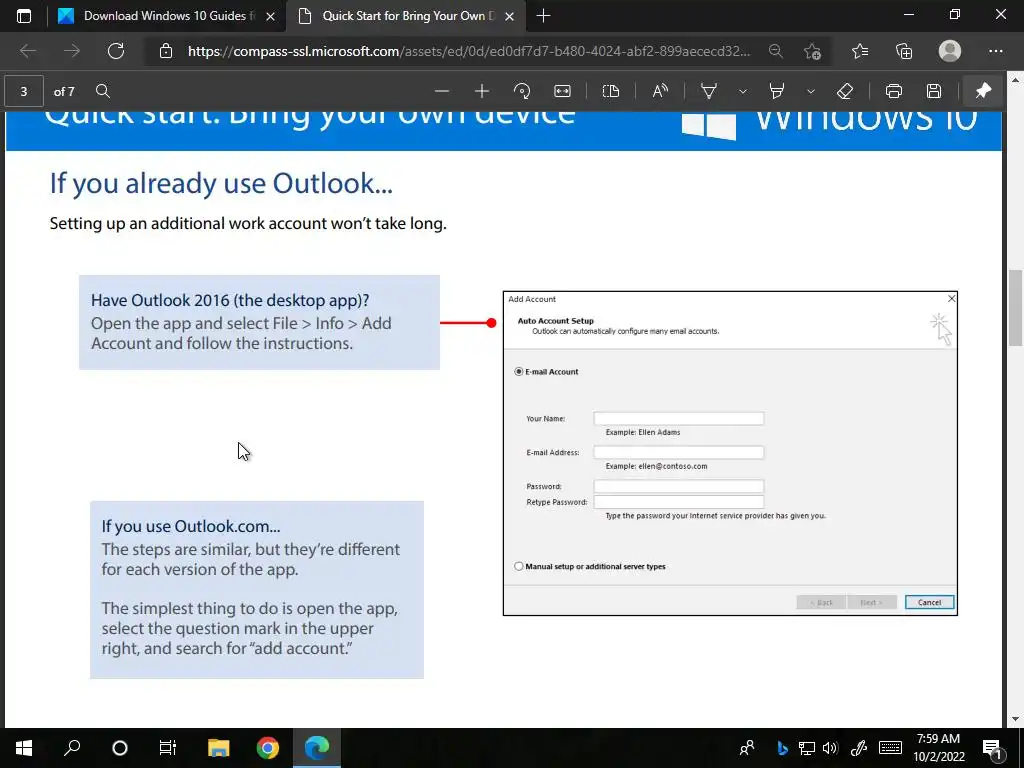This screenshot has width=1024, height=768.
Task: Open the Windows Start menu
Action: tap(24, 748)
